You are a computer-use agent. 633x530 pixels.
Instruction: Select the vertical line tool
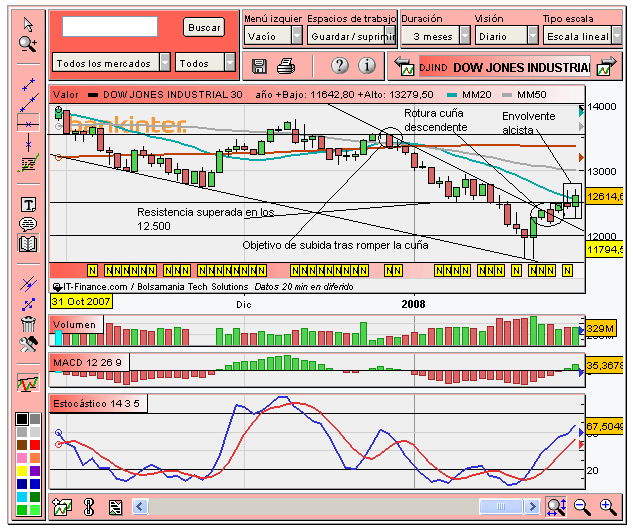28,142
